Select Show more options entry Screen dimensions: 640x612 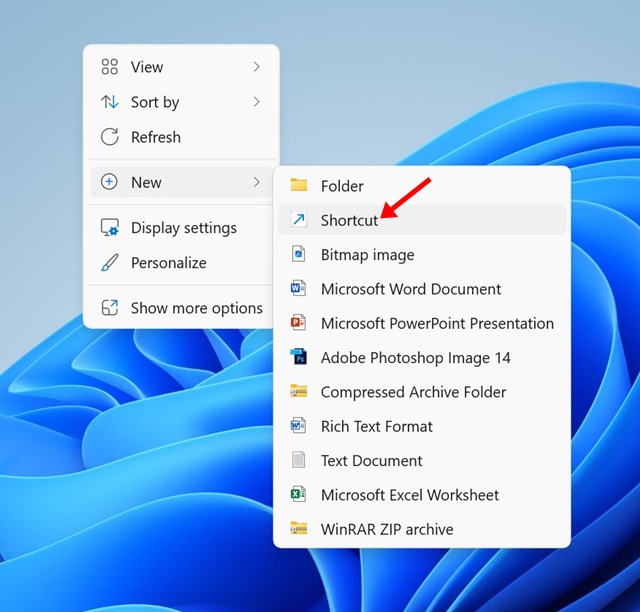click(x=196, y=308)
